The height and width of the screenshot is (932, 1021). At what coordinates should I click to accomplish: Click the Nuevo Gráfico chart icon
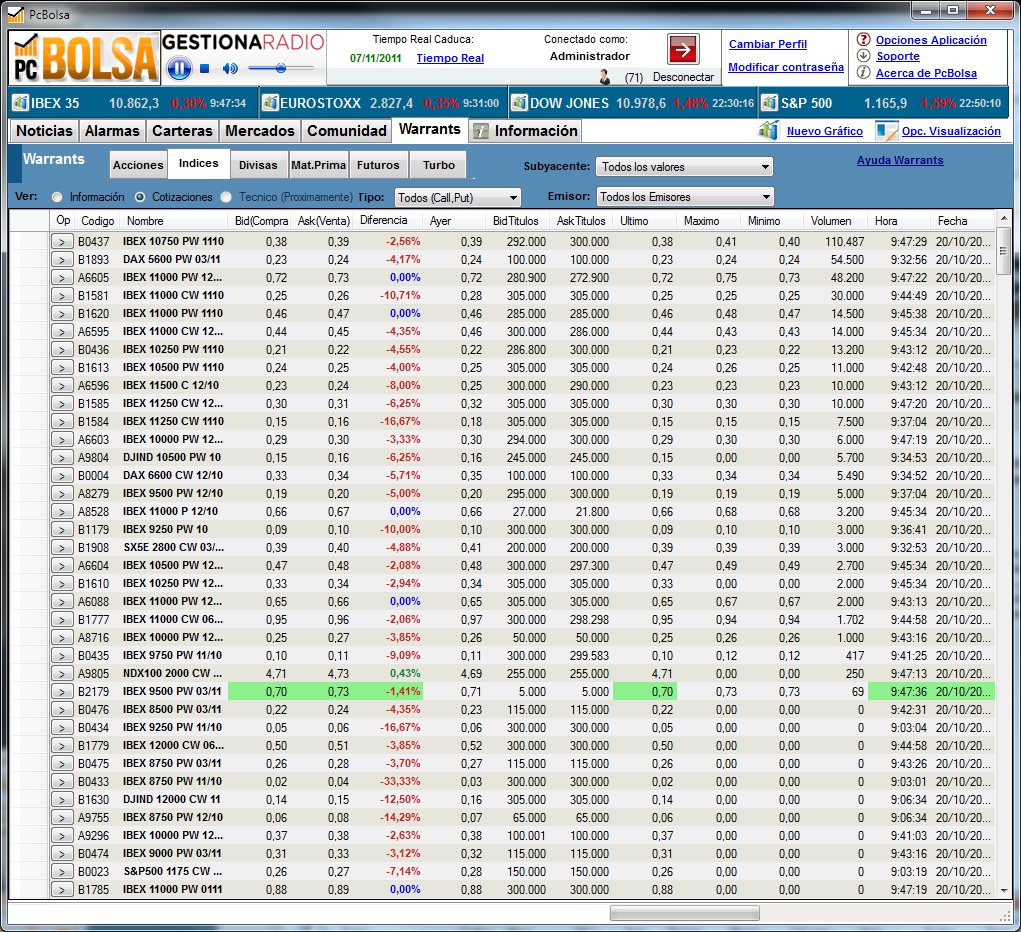point(768,130)
